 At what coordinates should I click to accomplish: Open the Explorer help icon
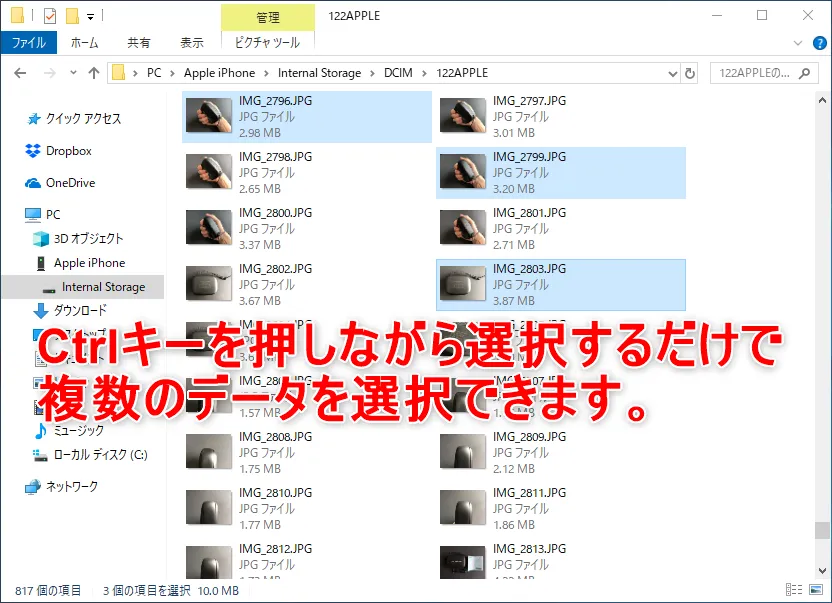[819, 43]
